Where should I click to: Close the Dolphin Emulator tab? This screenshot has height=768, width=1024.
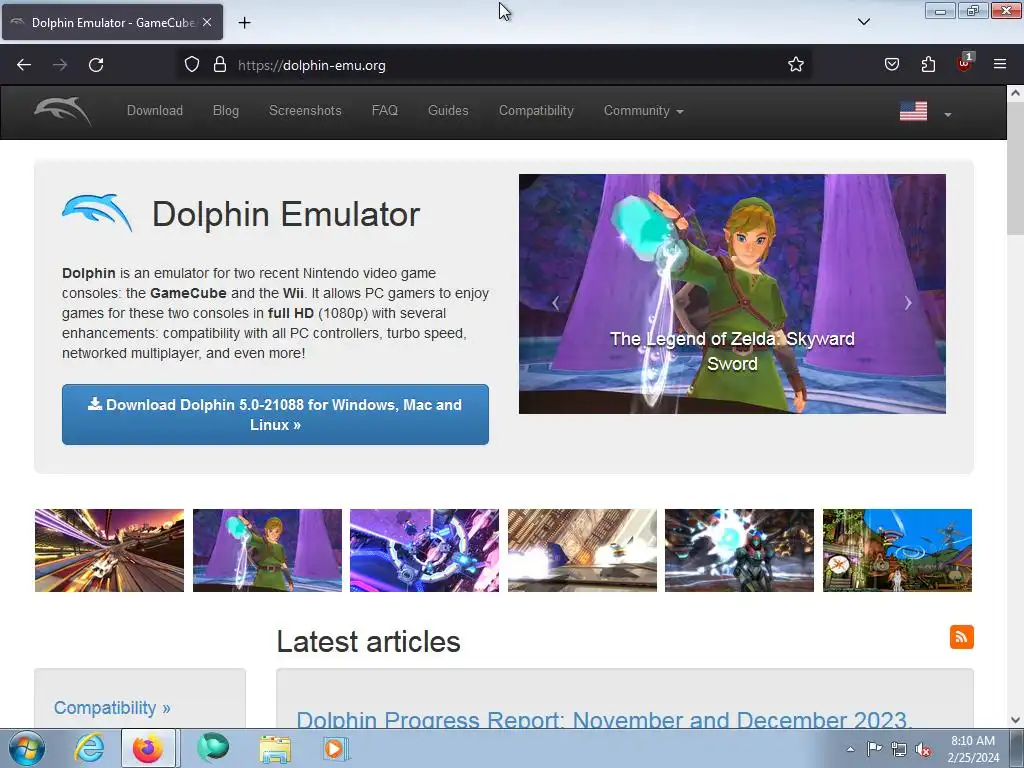(x=207, y=22)
